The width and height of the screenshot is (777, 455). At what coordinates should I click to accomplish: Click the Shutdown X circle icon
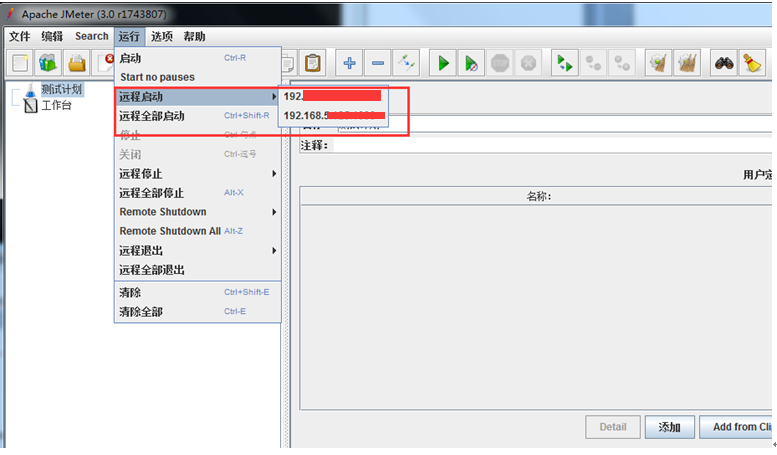click(528, 63)
